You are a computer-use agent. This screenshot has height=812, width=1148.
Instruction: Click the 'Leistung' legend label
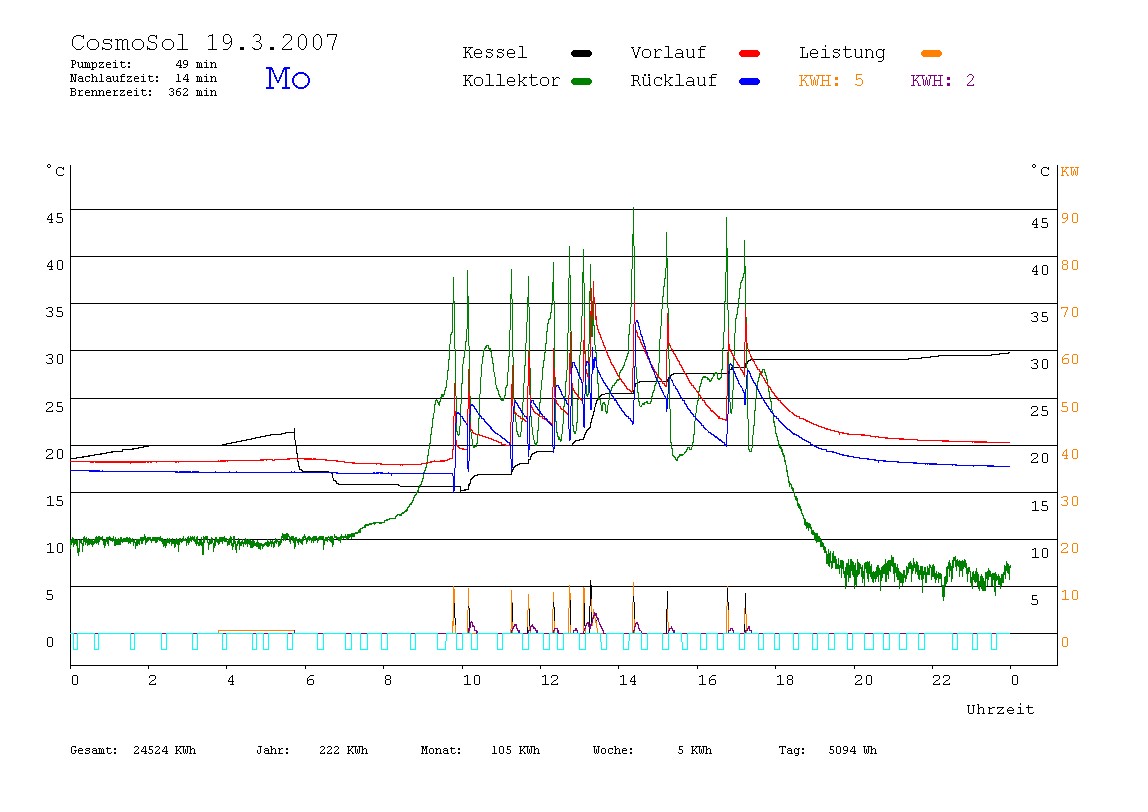click(x=842, y=53)
